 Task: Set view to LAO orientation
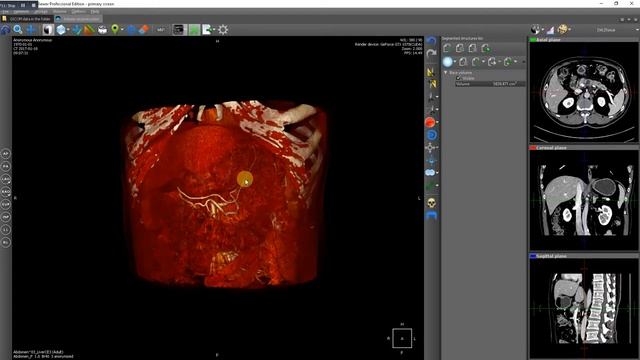(x=6, y=179)
